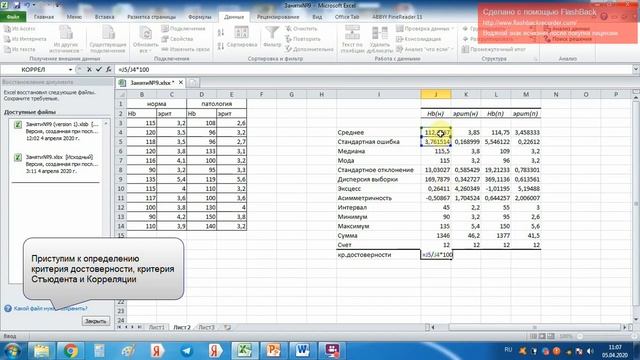The height and width of the screenshot is (360, 640).
Task: Switch to Word in the taskbar
Action: [x=302, y=350]
